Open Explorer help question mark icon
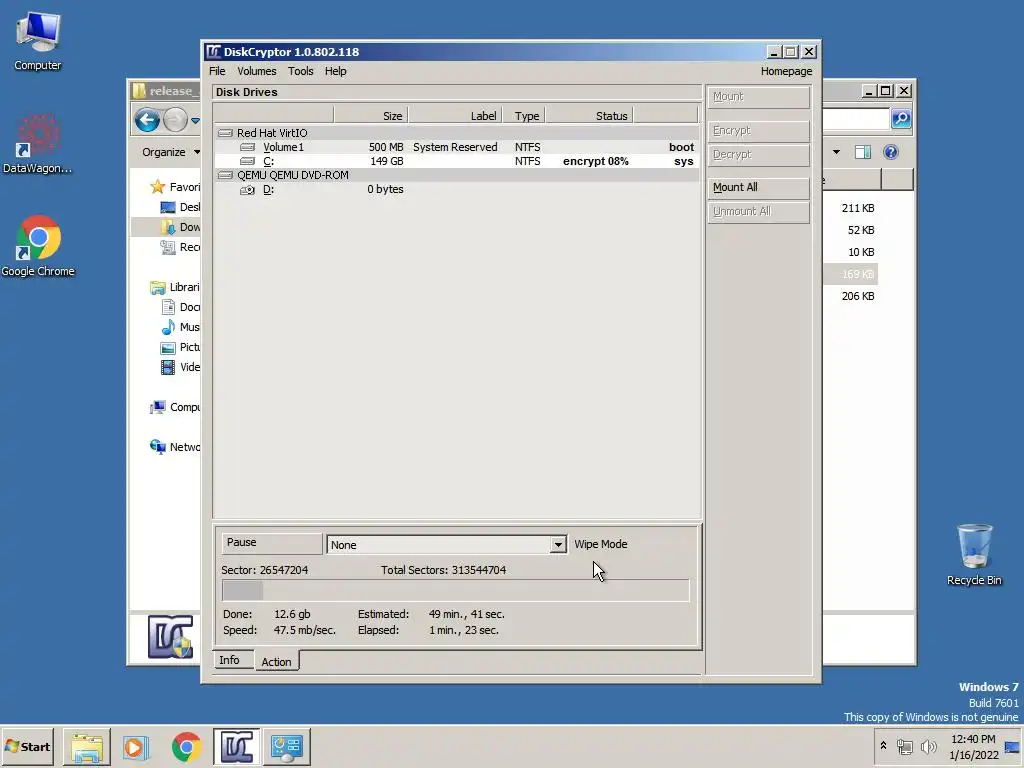 (891, 152)
